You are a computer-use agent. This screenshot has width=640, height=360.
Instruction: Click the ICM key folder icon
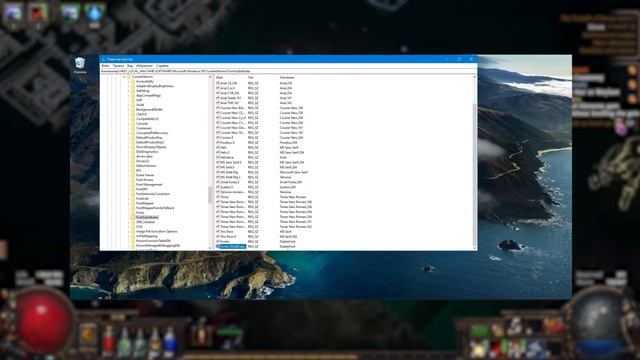133,227
